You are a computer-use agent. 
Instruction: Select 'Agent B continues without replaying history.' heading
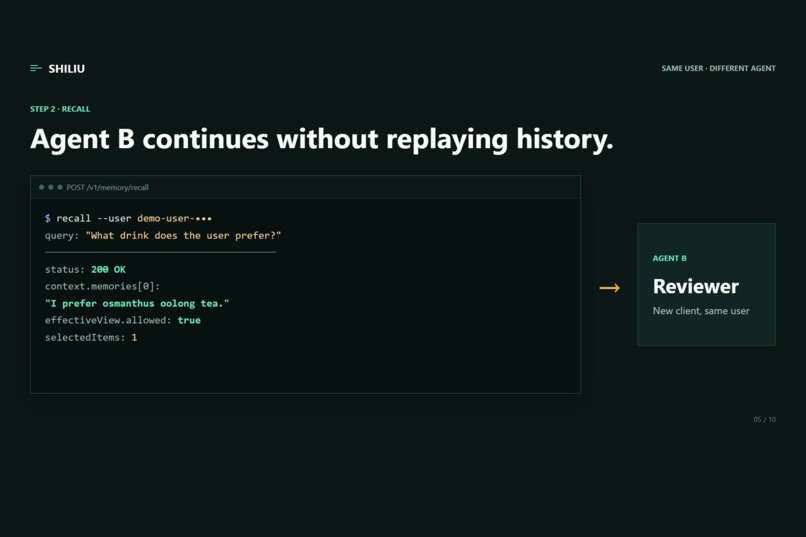click(322, 139)
